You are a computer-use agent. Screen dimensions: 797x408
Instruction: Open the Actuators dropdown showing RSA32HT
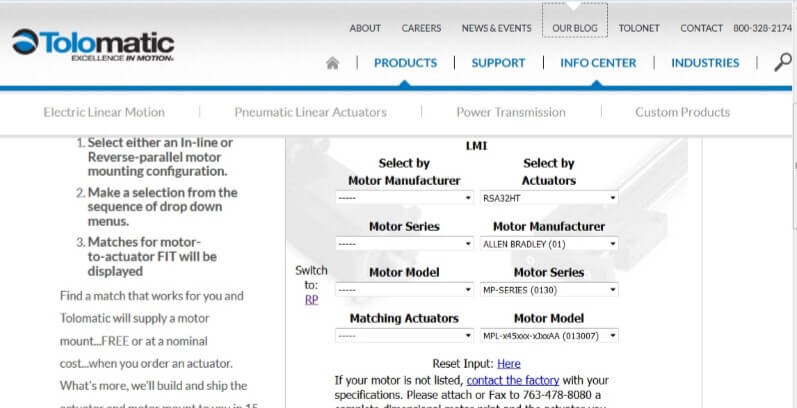click(549, 198)
